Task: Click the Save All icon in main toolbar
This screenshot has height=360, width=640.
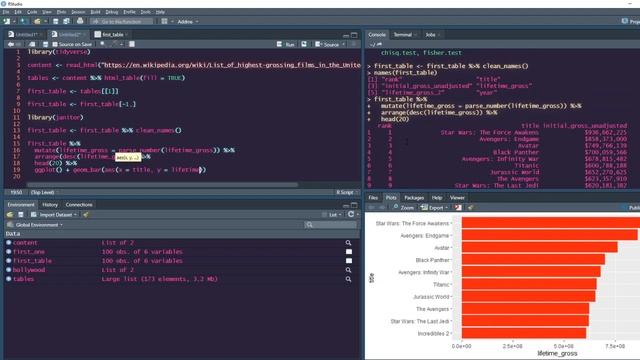Action: coord(66,21)
